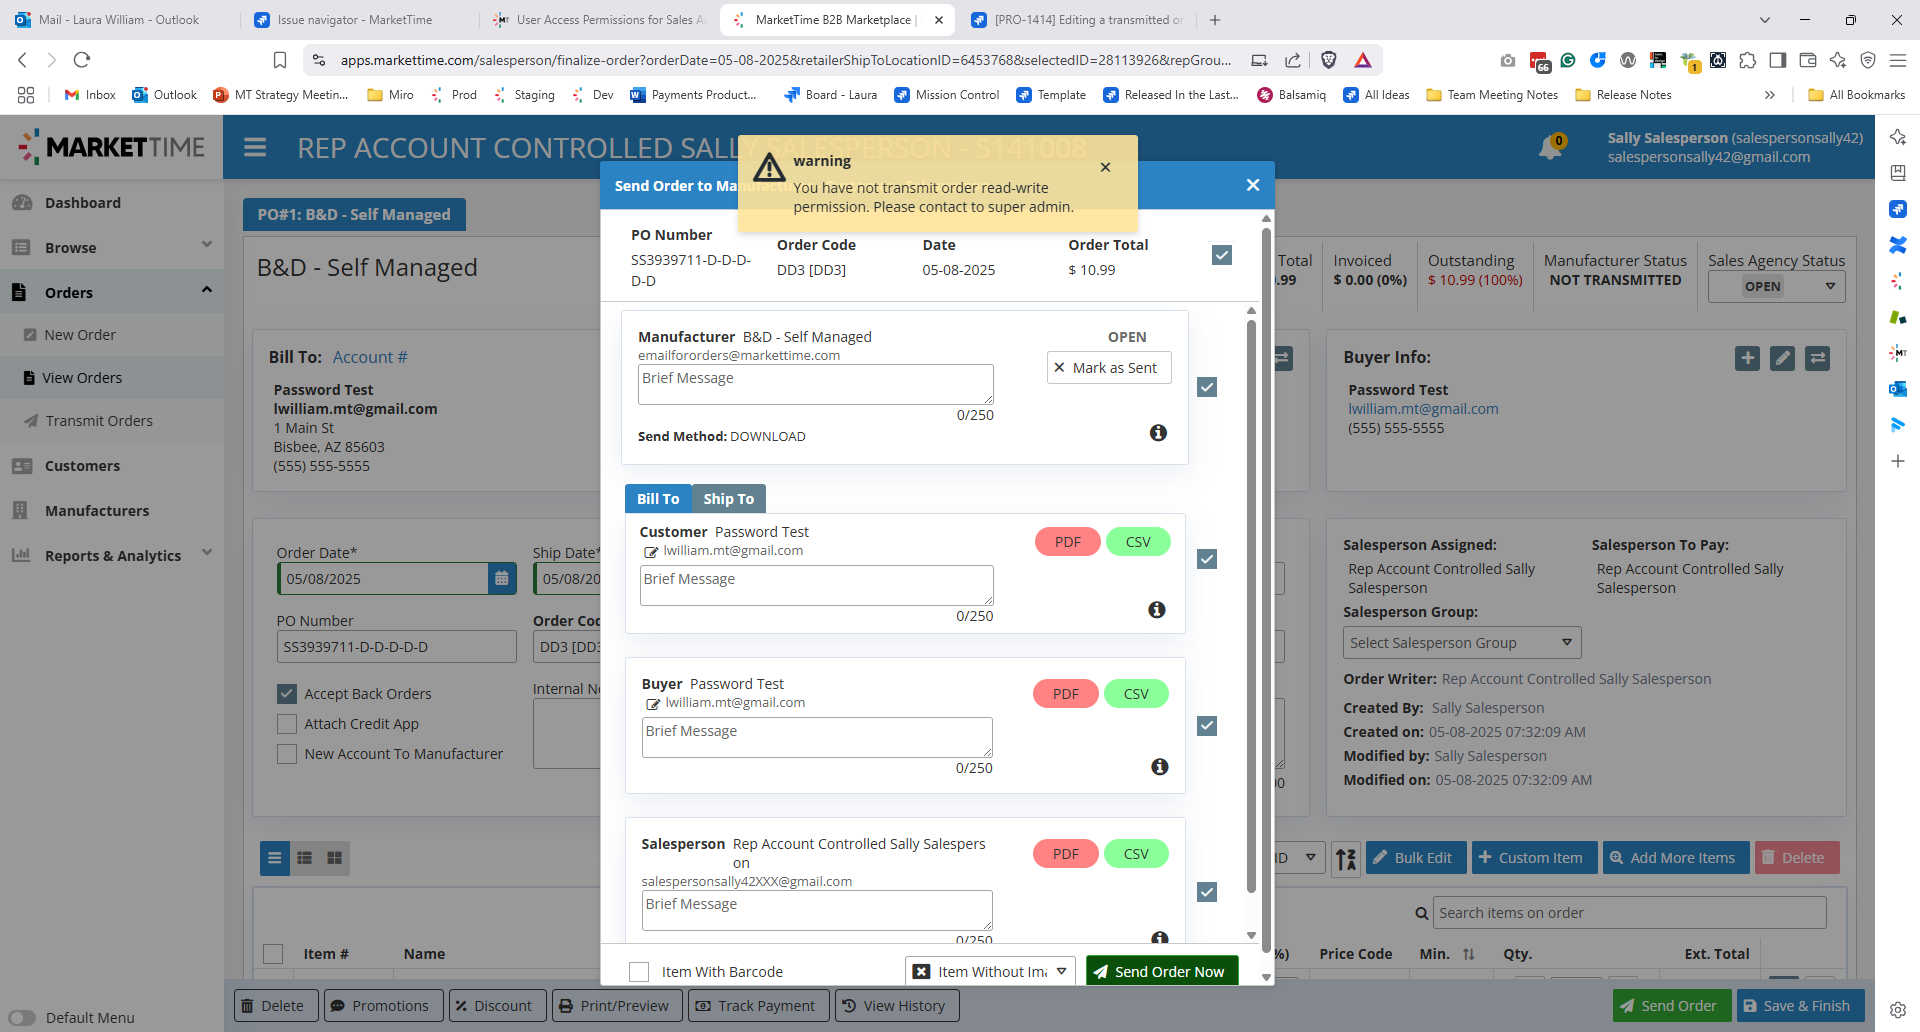Image resolution: width=1920 pixels, height=1032 pixels.
Task: Toggle the Manufacturer recipient checkbox
Action: pyautogui.click(x=1207, y=387)
